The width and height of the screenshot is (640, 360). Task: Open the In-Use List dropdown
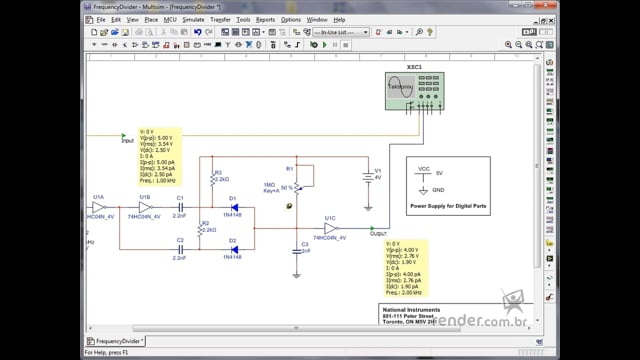(341, 32)
